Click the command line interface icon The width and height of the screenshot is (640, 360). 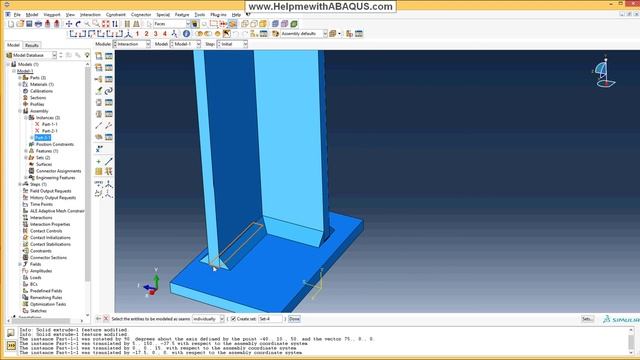11,345
